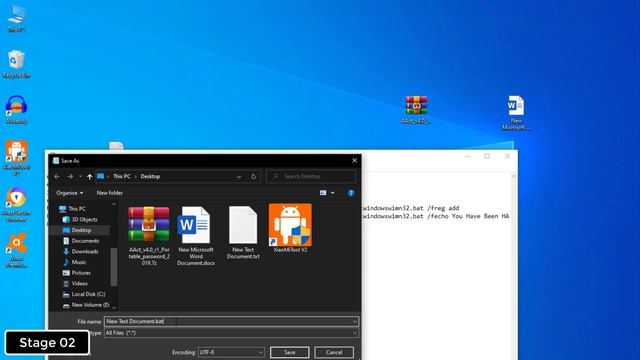This screenshot has height=360, width=640.
Task: Select New Microsoft Word Document.docx file
Action: tap(196, 236)
